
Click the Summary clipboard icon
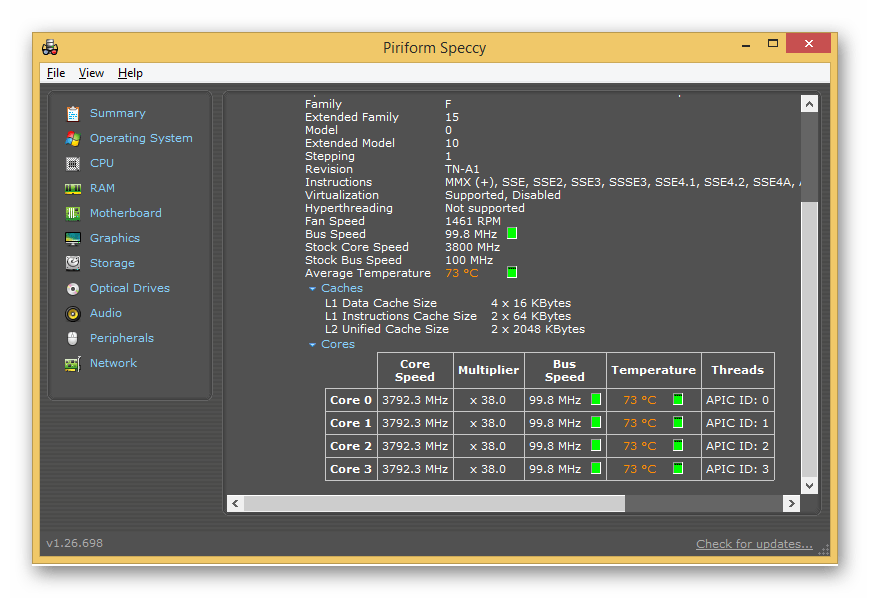pos(73,113)
